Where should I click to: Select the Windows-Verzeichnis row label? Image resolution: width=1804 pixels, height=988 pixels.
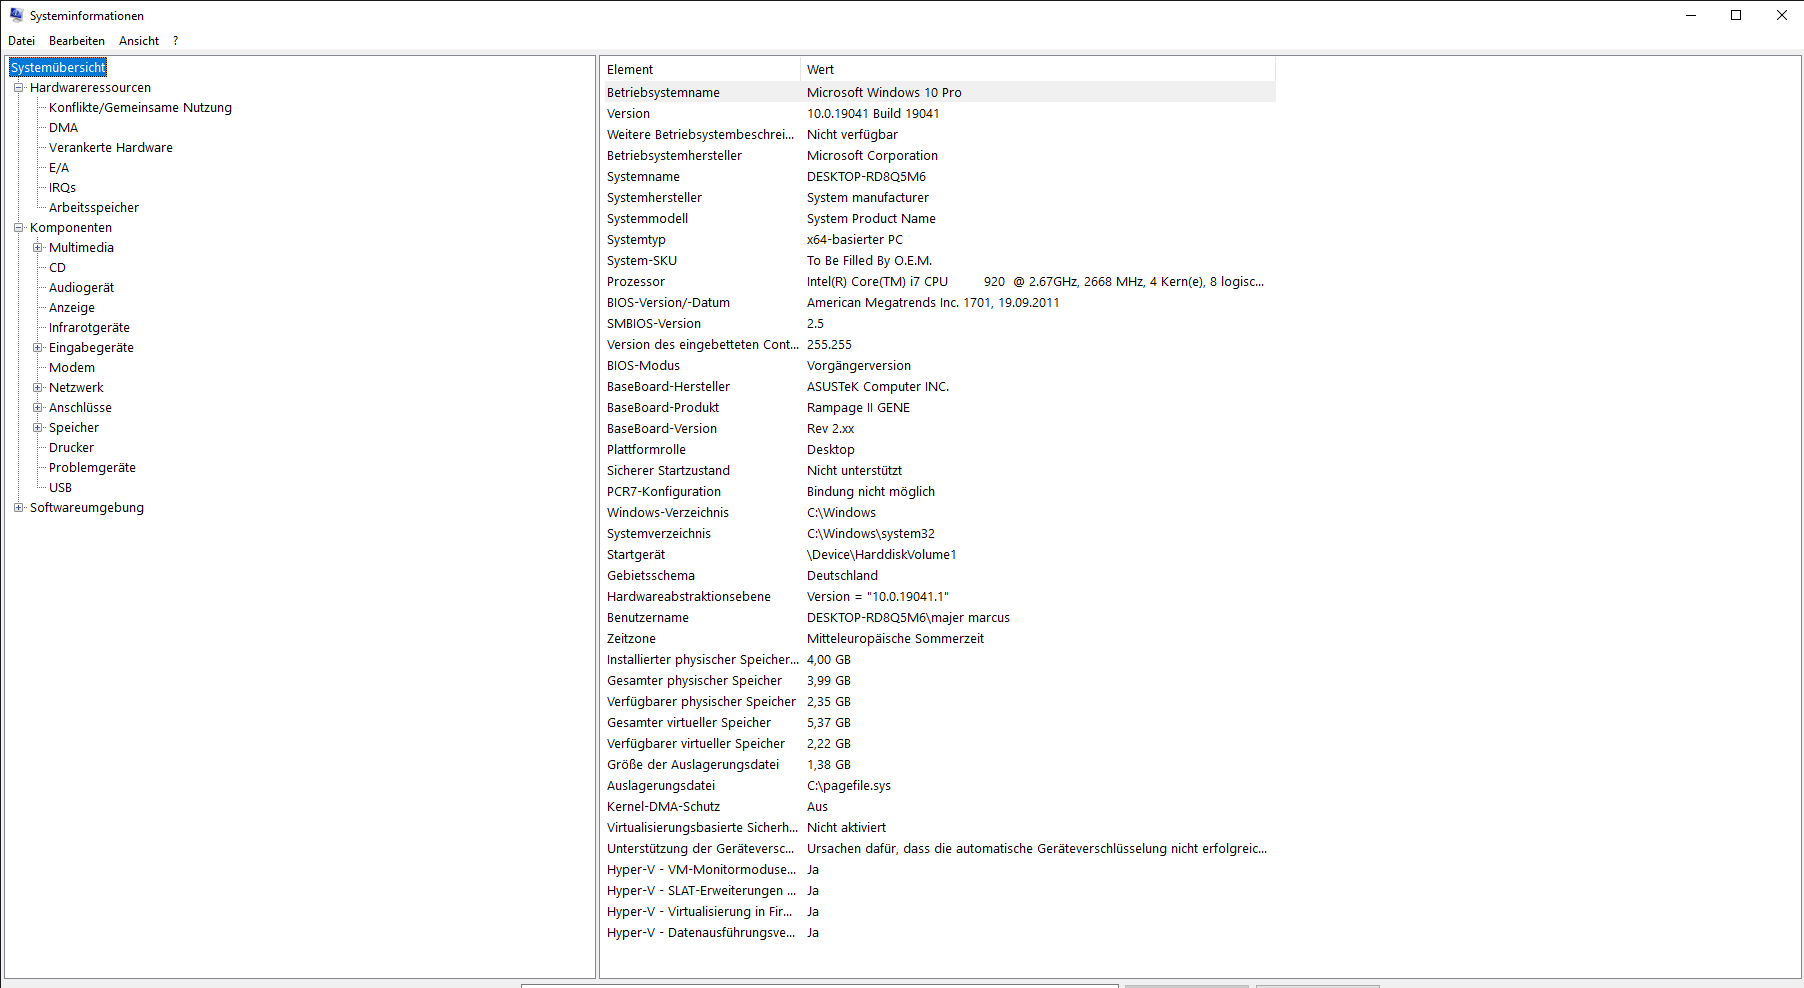point(668,512)
